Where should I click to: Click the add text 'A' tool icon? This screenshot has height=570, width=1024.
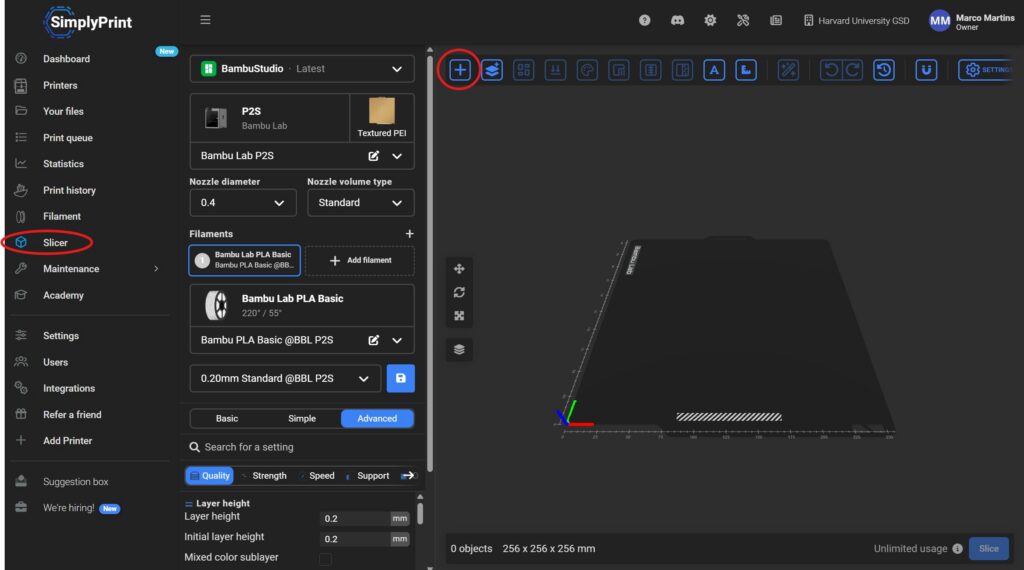(714, 70)
